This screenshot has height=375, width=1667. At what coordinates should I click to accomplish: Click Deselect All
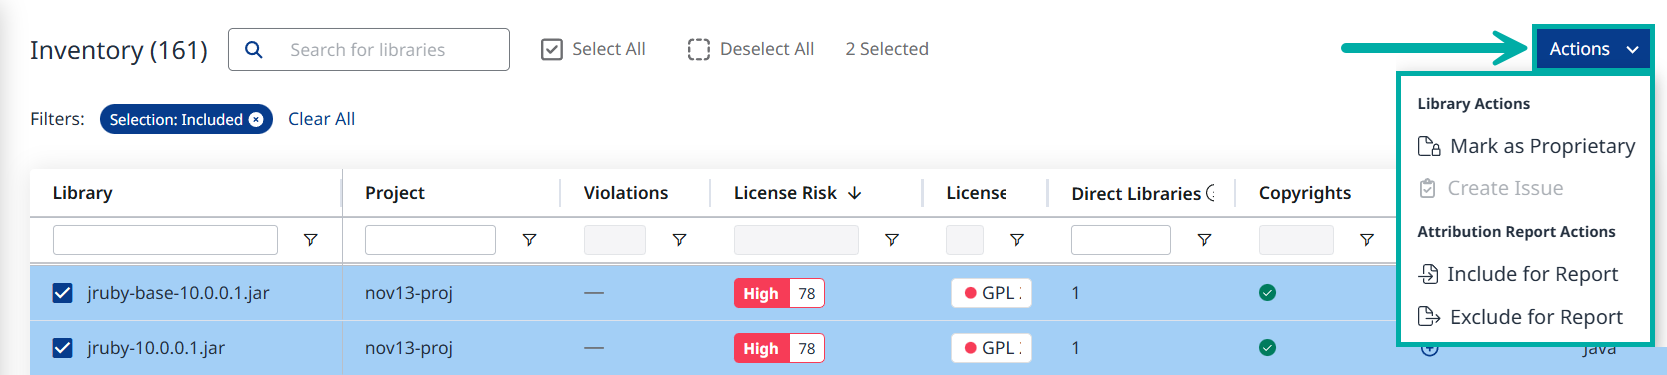[x=751, y=49]
